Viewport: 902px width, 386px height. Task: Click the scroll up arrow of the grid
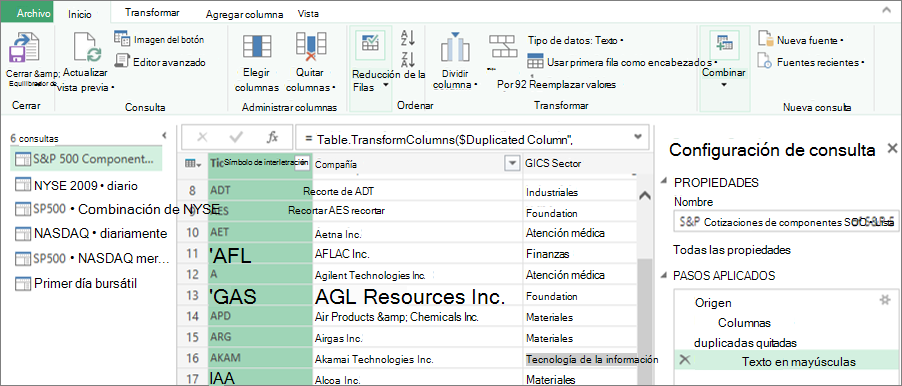point(645,195)
